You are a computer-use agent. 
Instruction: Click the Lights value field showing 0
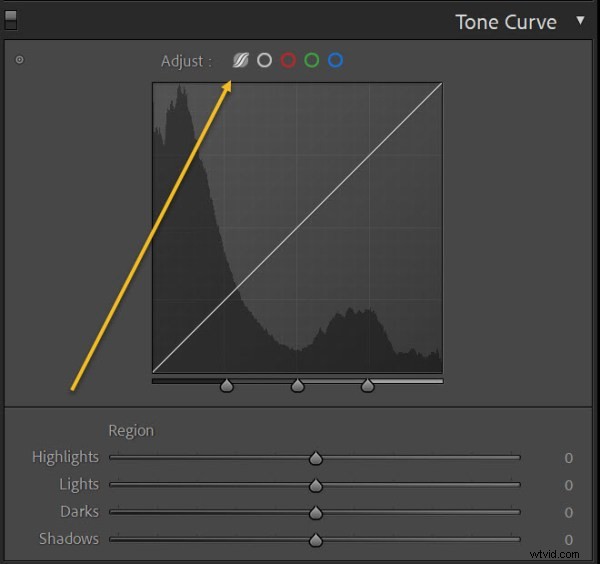(569, 485)
